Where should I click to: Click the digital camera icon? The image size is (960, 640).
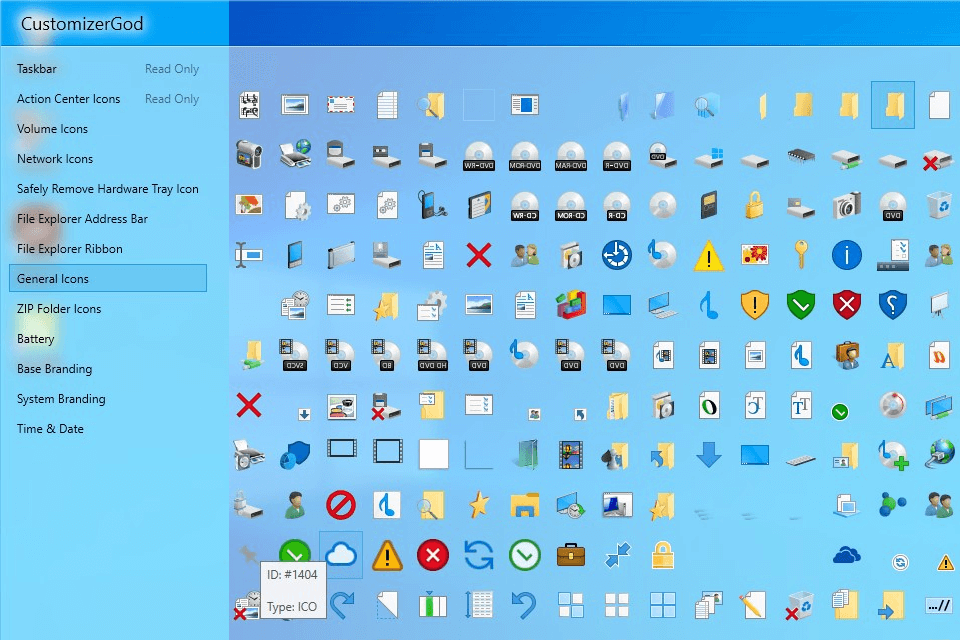847,206
